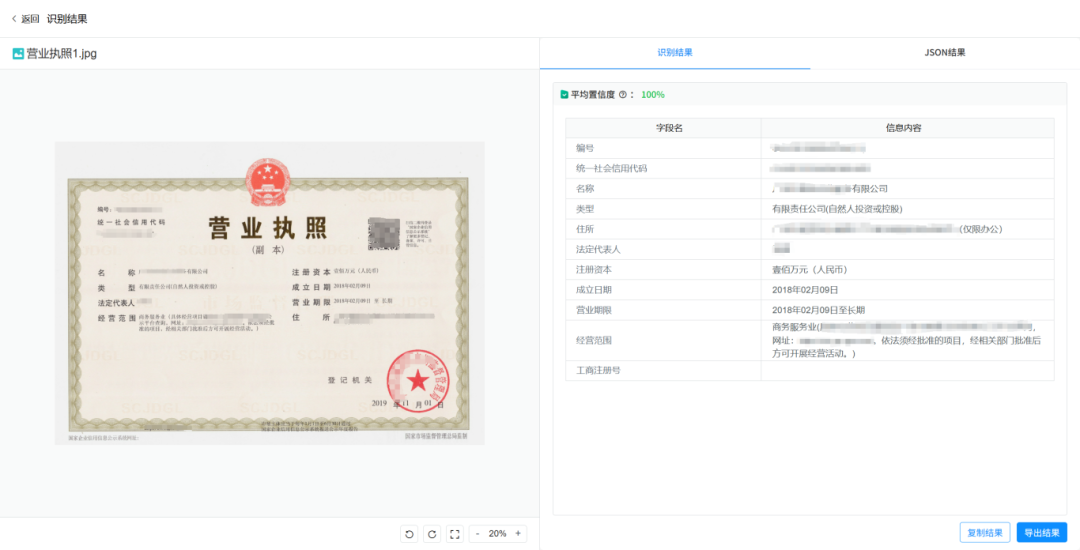Click the green icon before 平均置信度
The height and width of the screenshot is (550, 1080).
pos(564,95)
